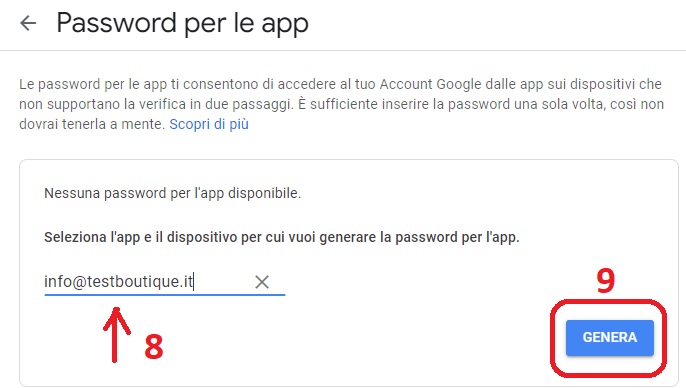686x388 pixels.
Task: Click the Password per le app title
Action: (182, 23)
